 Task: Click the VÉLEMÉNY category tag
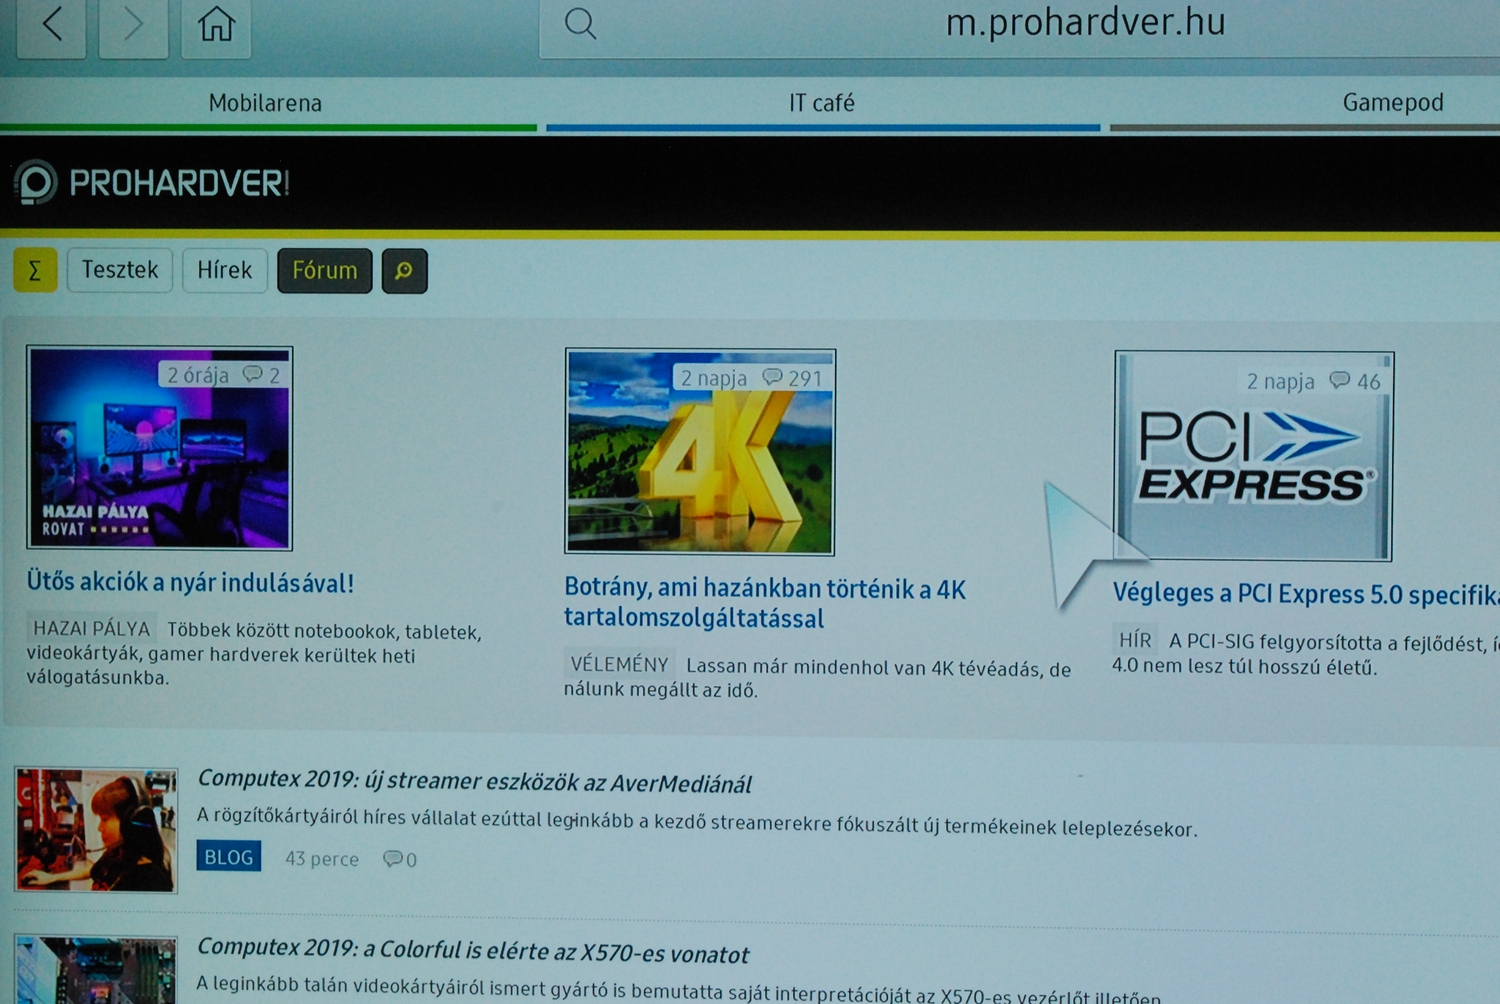(x=619, y=664)
